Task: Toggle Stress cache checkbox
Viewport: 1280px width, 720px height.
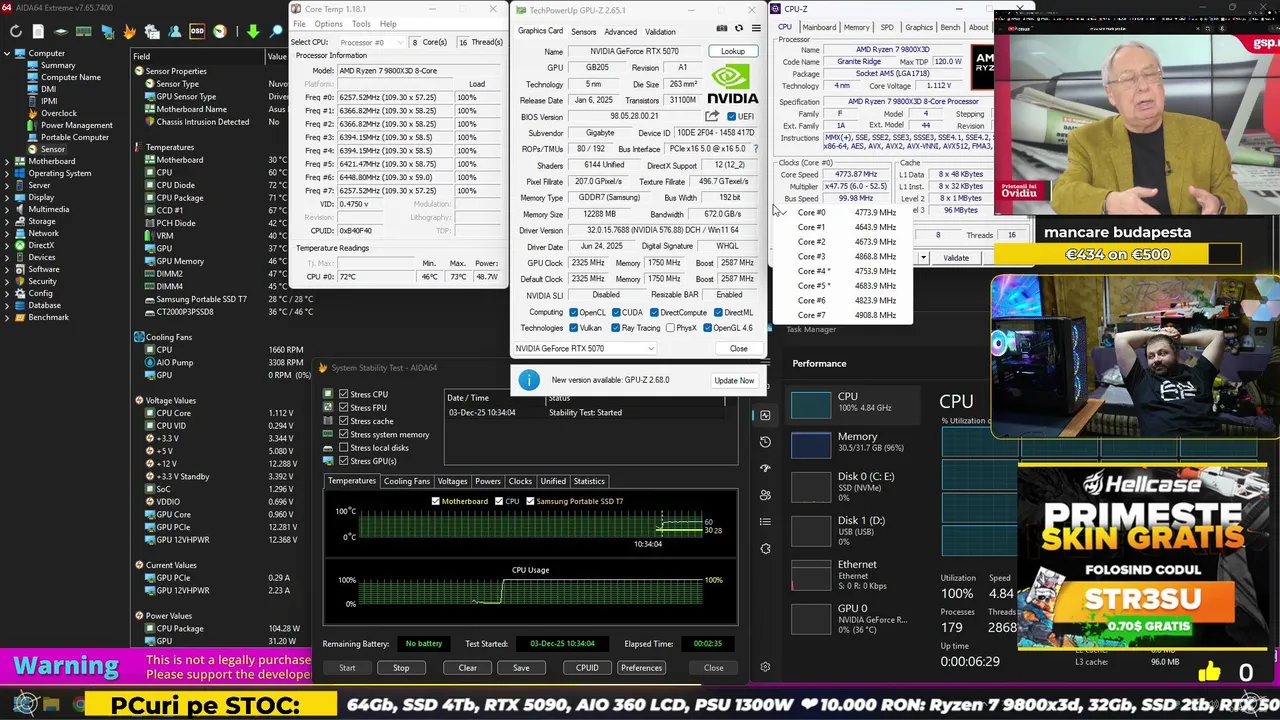Action: point(343,421)
